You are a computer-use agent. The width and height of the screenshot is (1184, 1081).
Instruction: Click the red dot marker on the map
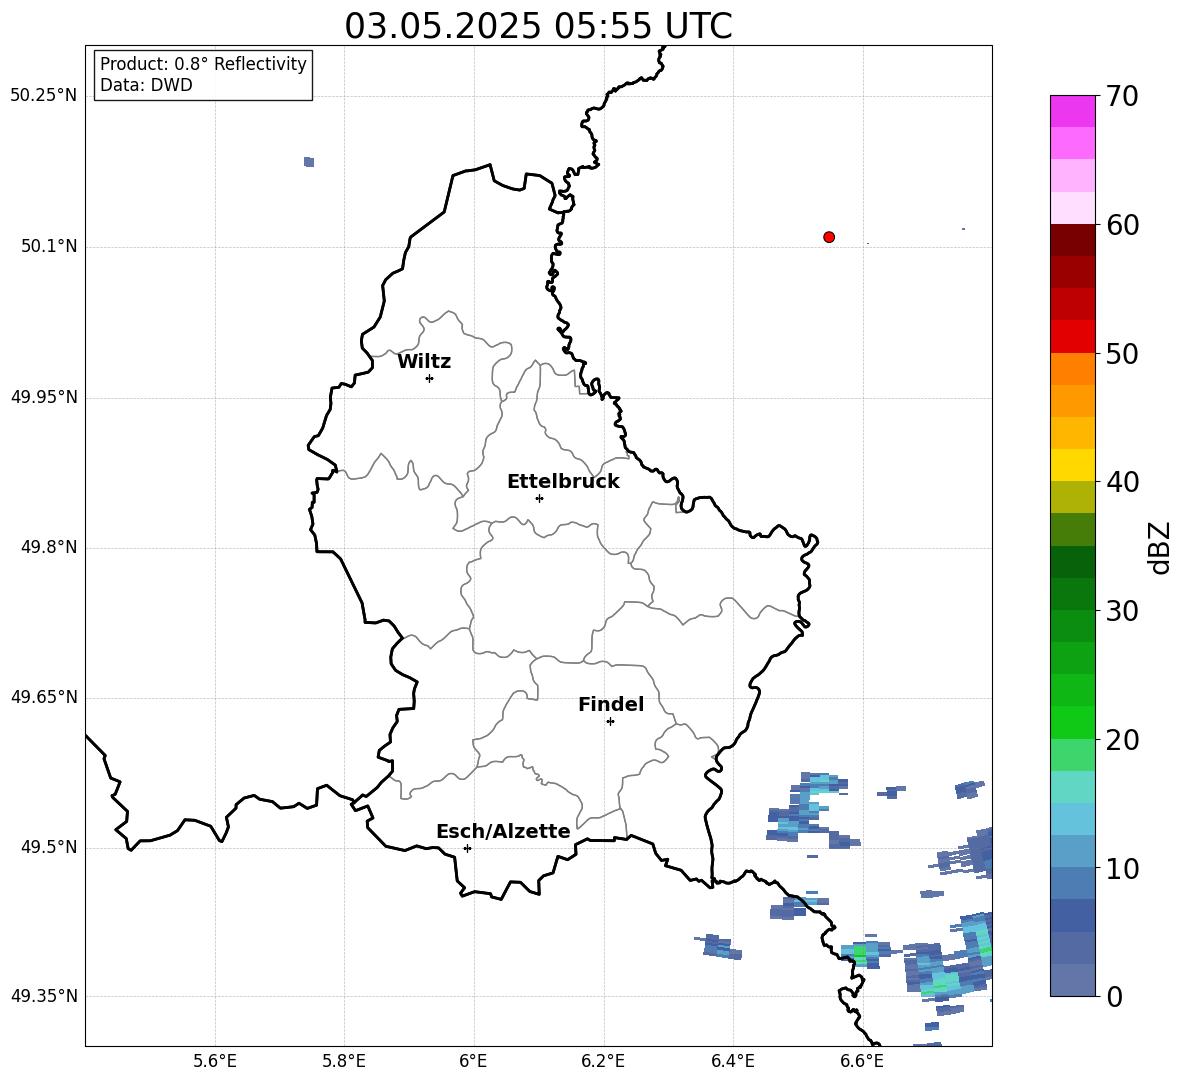point(829,237)
